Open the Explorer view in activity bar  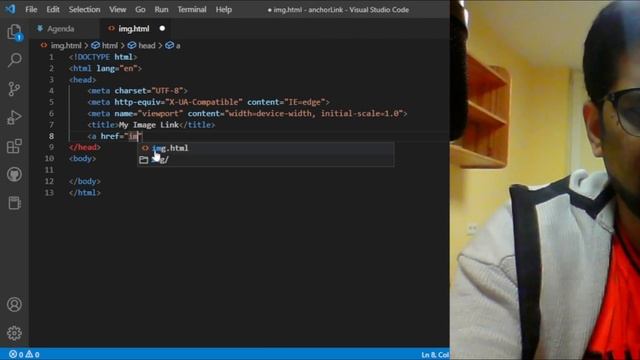[14, 32]
